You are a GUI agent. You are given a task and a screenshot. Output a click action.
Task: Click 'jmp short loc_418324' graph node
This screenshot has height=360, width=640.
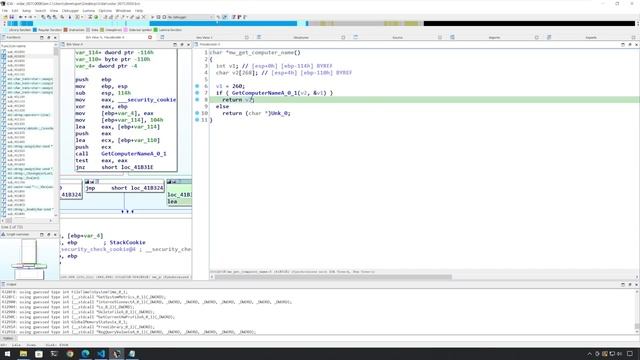(x=124, y=188)
